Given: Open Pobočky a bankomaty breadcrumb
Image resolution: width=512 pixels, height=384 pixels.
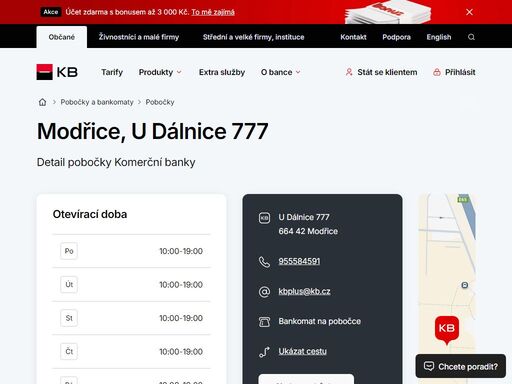Looking at the screenshot, I should [x=97, y=102].
